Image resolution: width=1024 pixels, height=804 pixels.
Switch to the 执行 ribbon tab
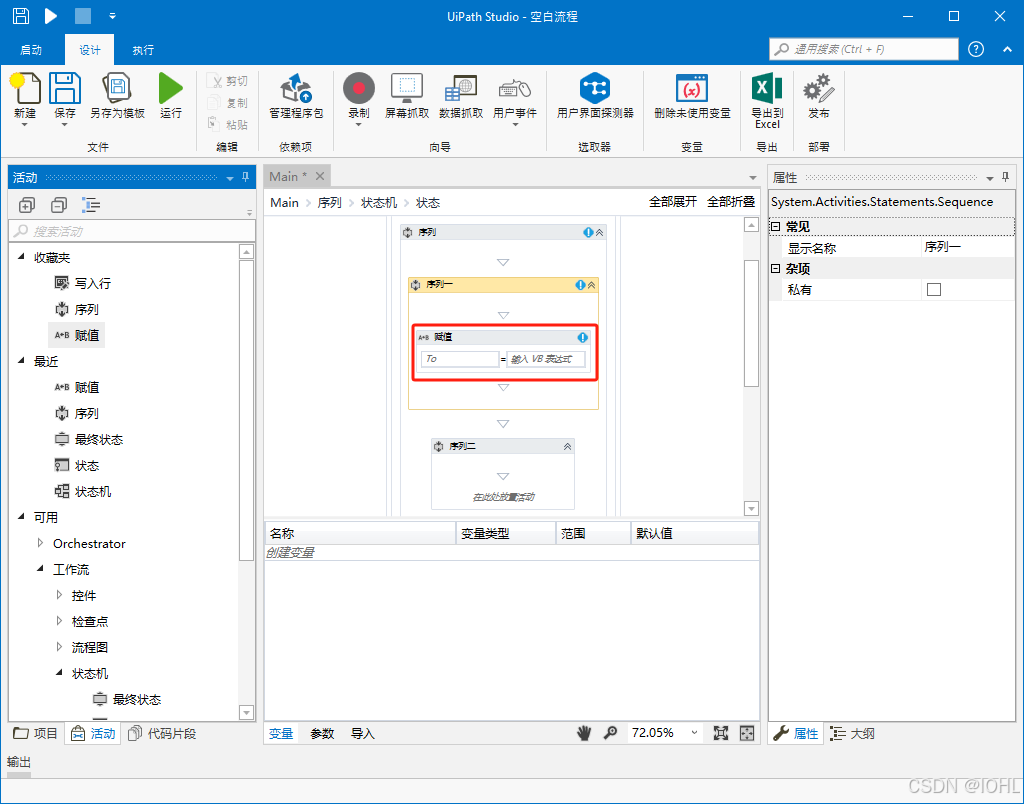coord(143,50)
